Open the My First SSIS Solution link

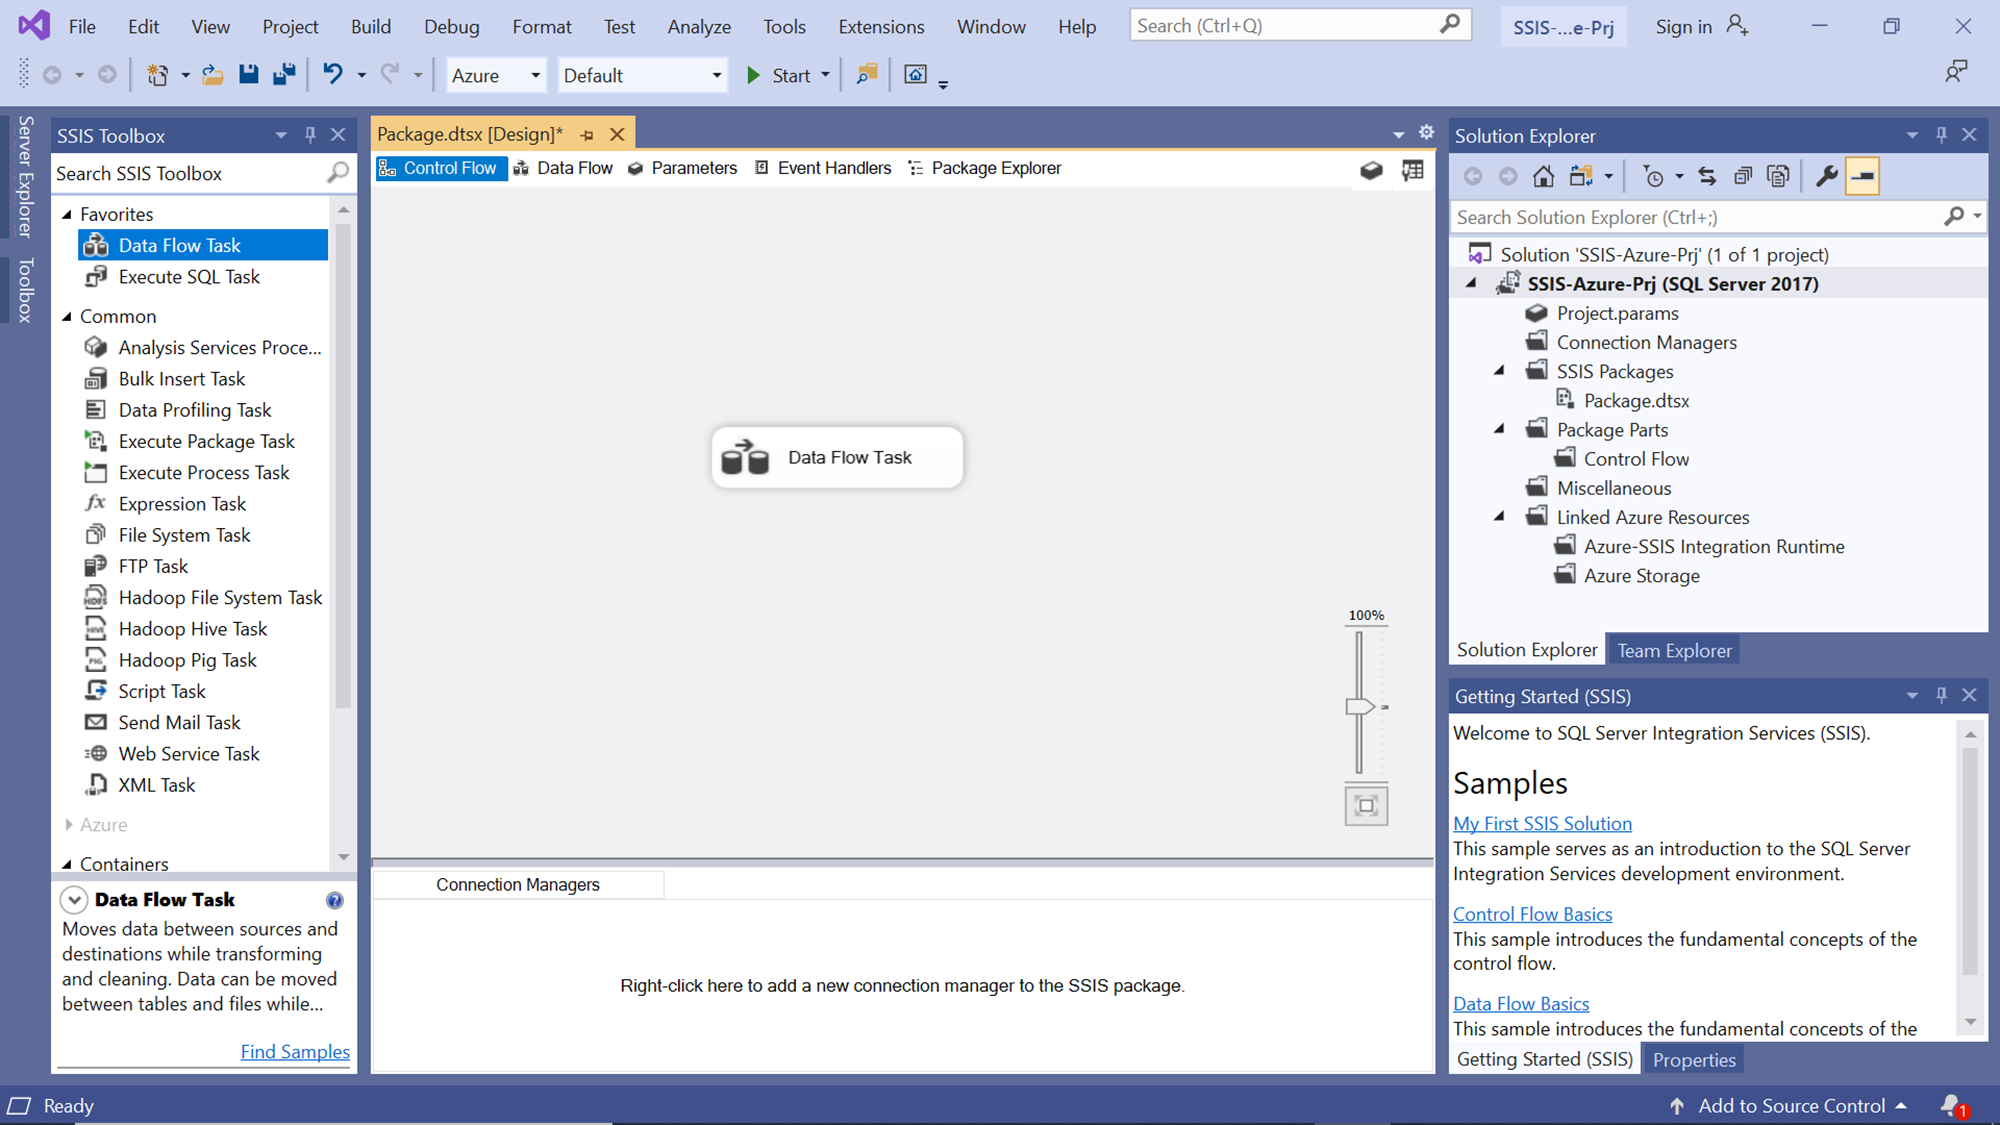[x=1541, y=824]
